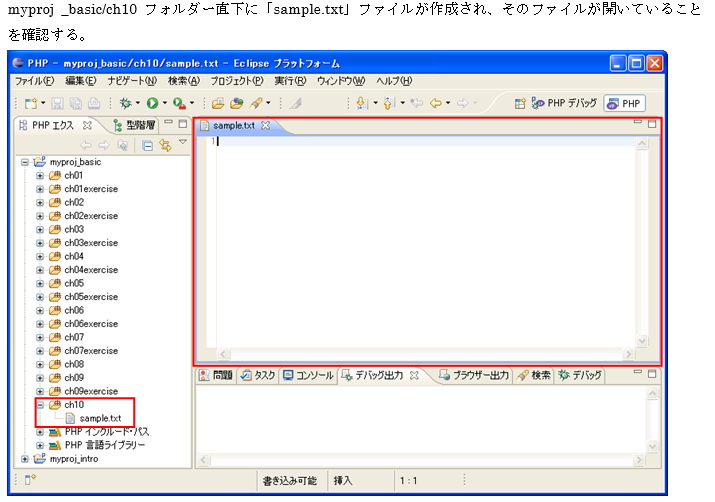
Task: Switch to the bottom panel 検索 tab
Action: click(x=534, y=375)
